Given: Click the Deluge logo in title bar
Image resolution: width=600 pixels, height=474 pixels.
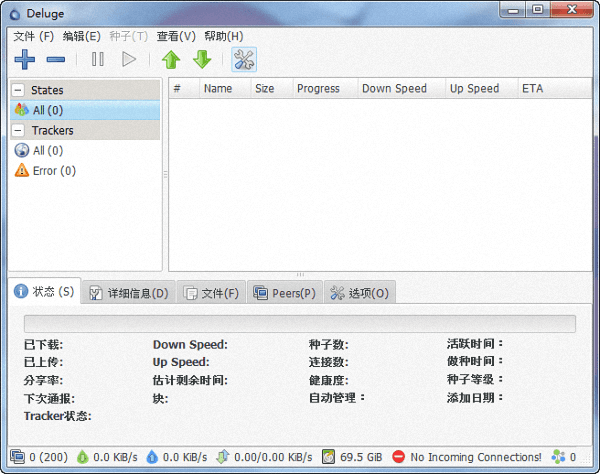Looking at the screenshot, I should pos(15,15).
